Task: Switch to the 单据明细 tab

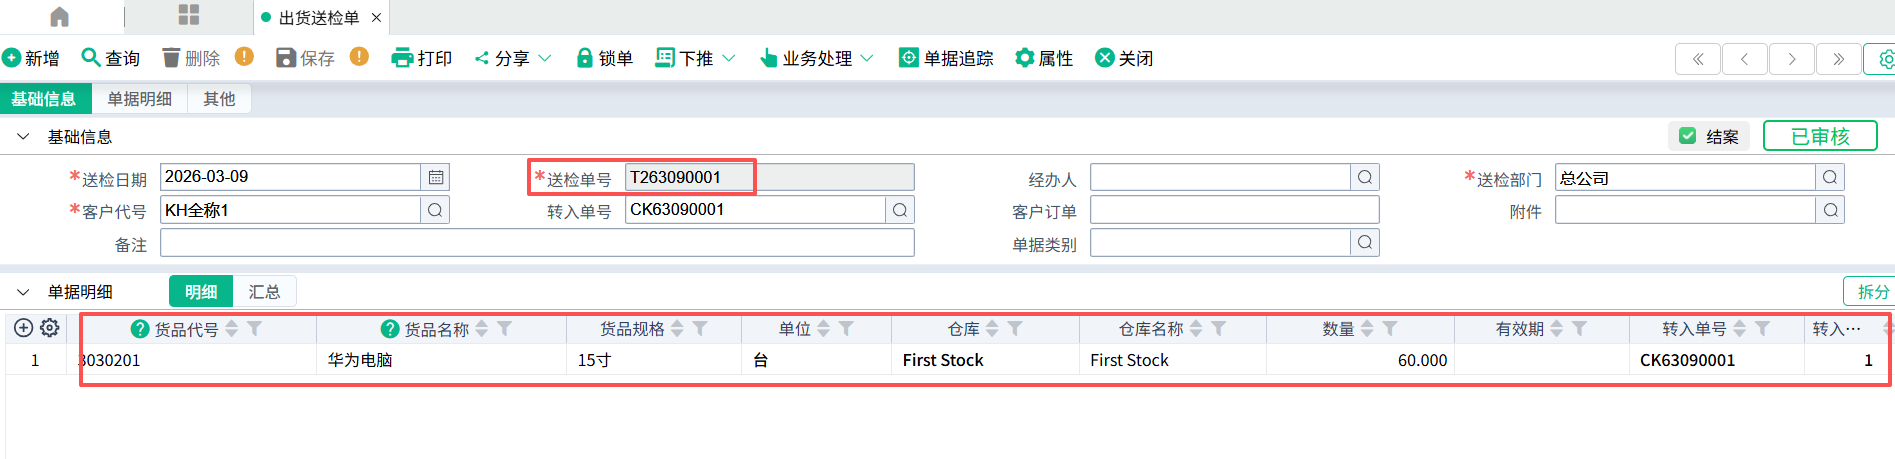Action: point(140,99)
